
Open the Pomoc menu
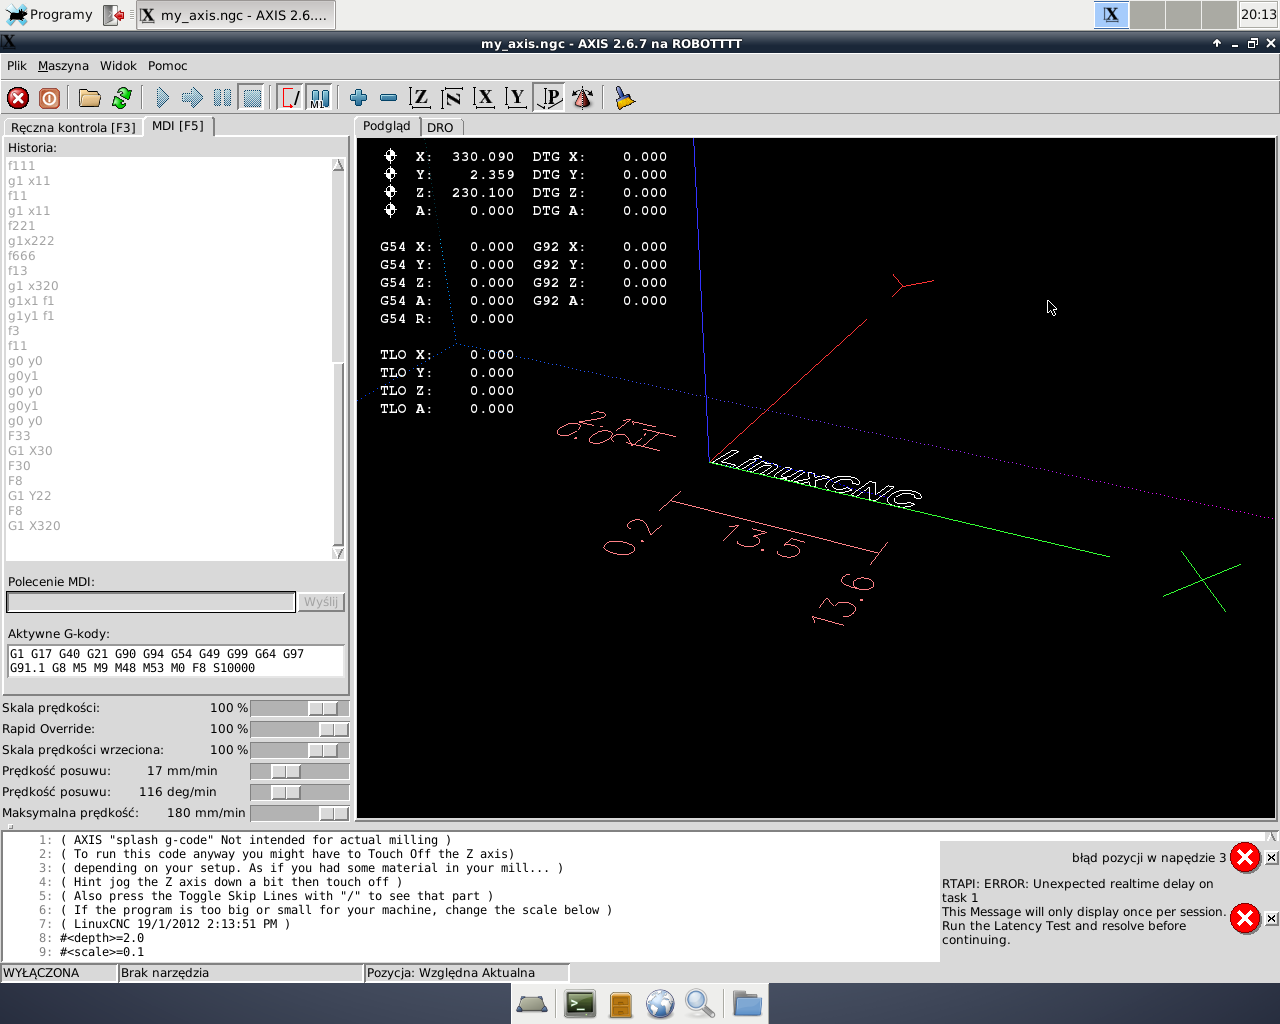coord(167,66)
